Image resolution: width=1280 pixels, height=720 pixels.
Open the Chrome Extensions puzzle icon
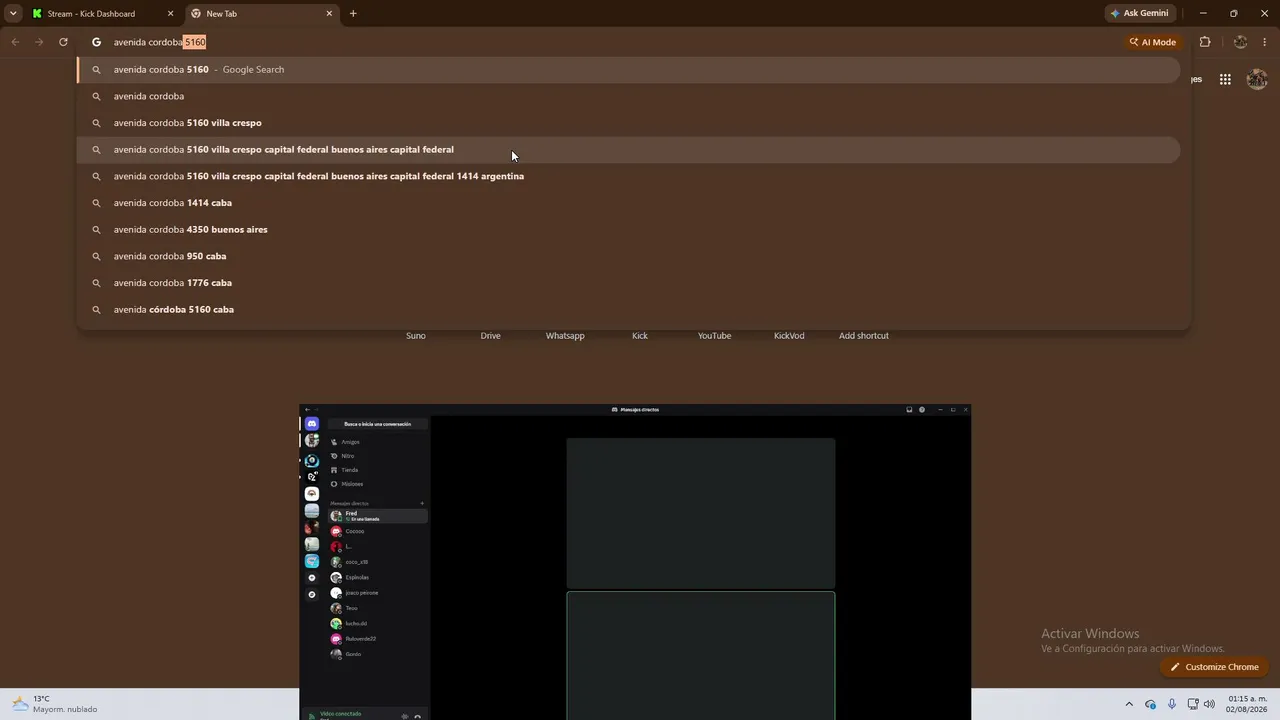coord(1205,42)
